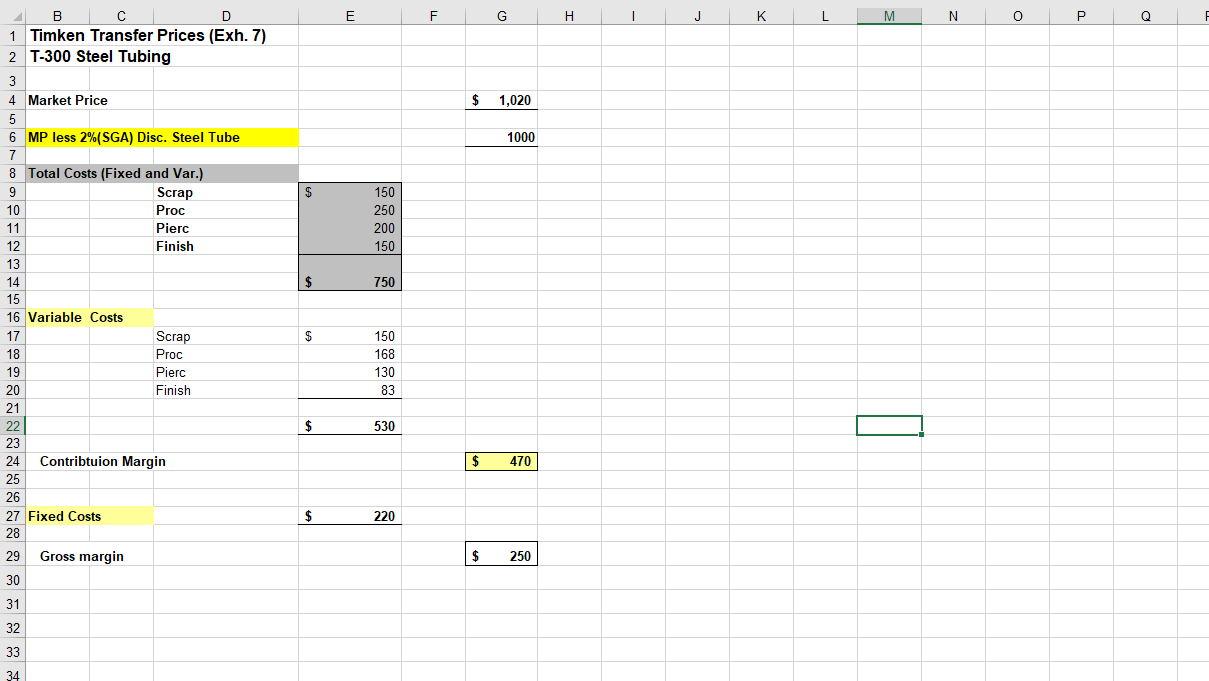Select row 6 via its row header
The image size is (1209, 681).
click(12, 137)
